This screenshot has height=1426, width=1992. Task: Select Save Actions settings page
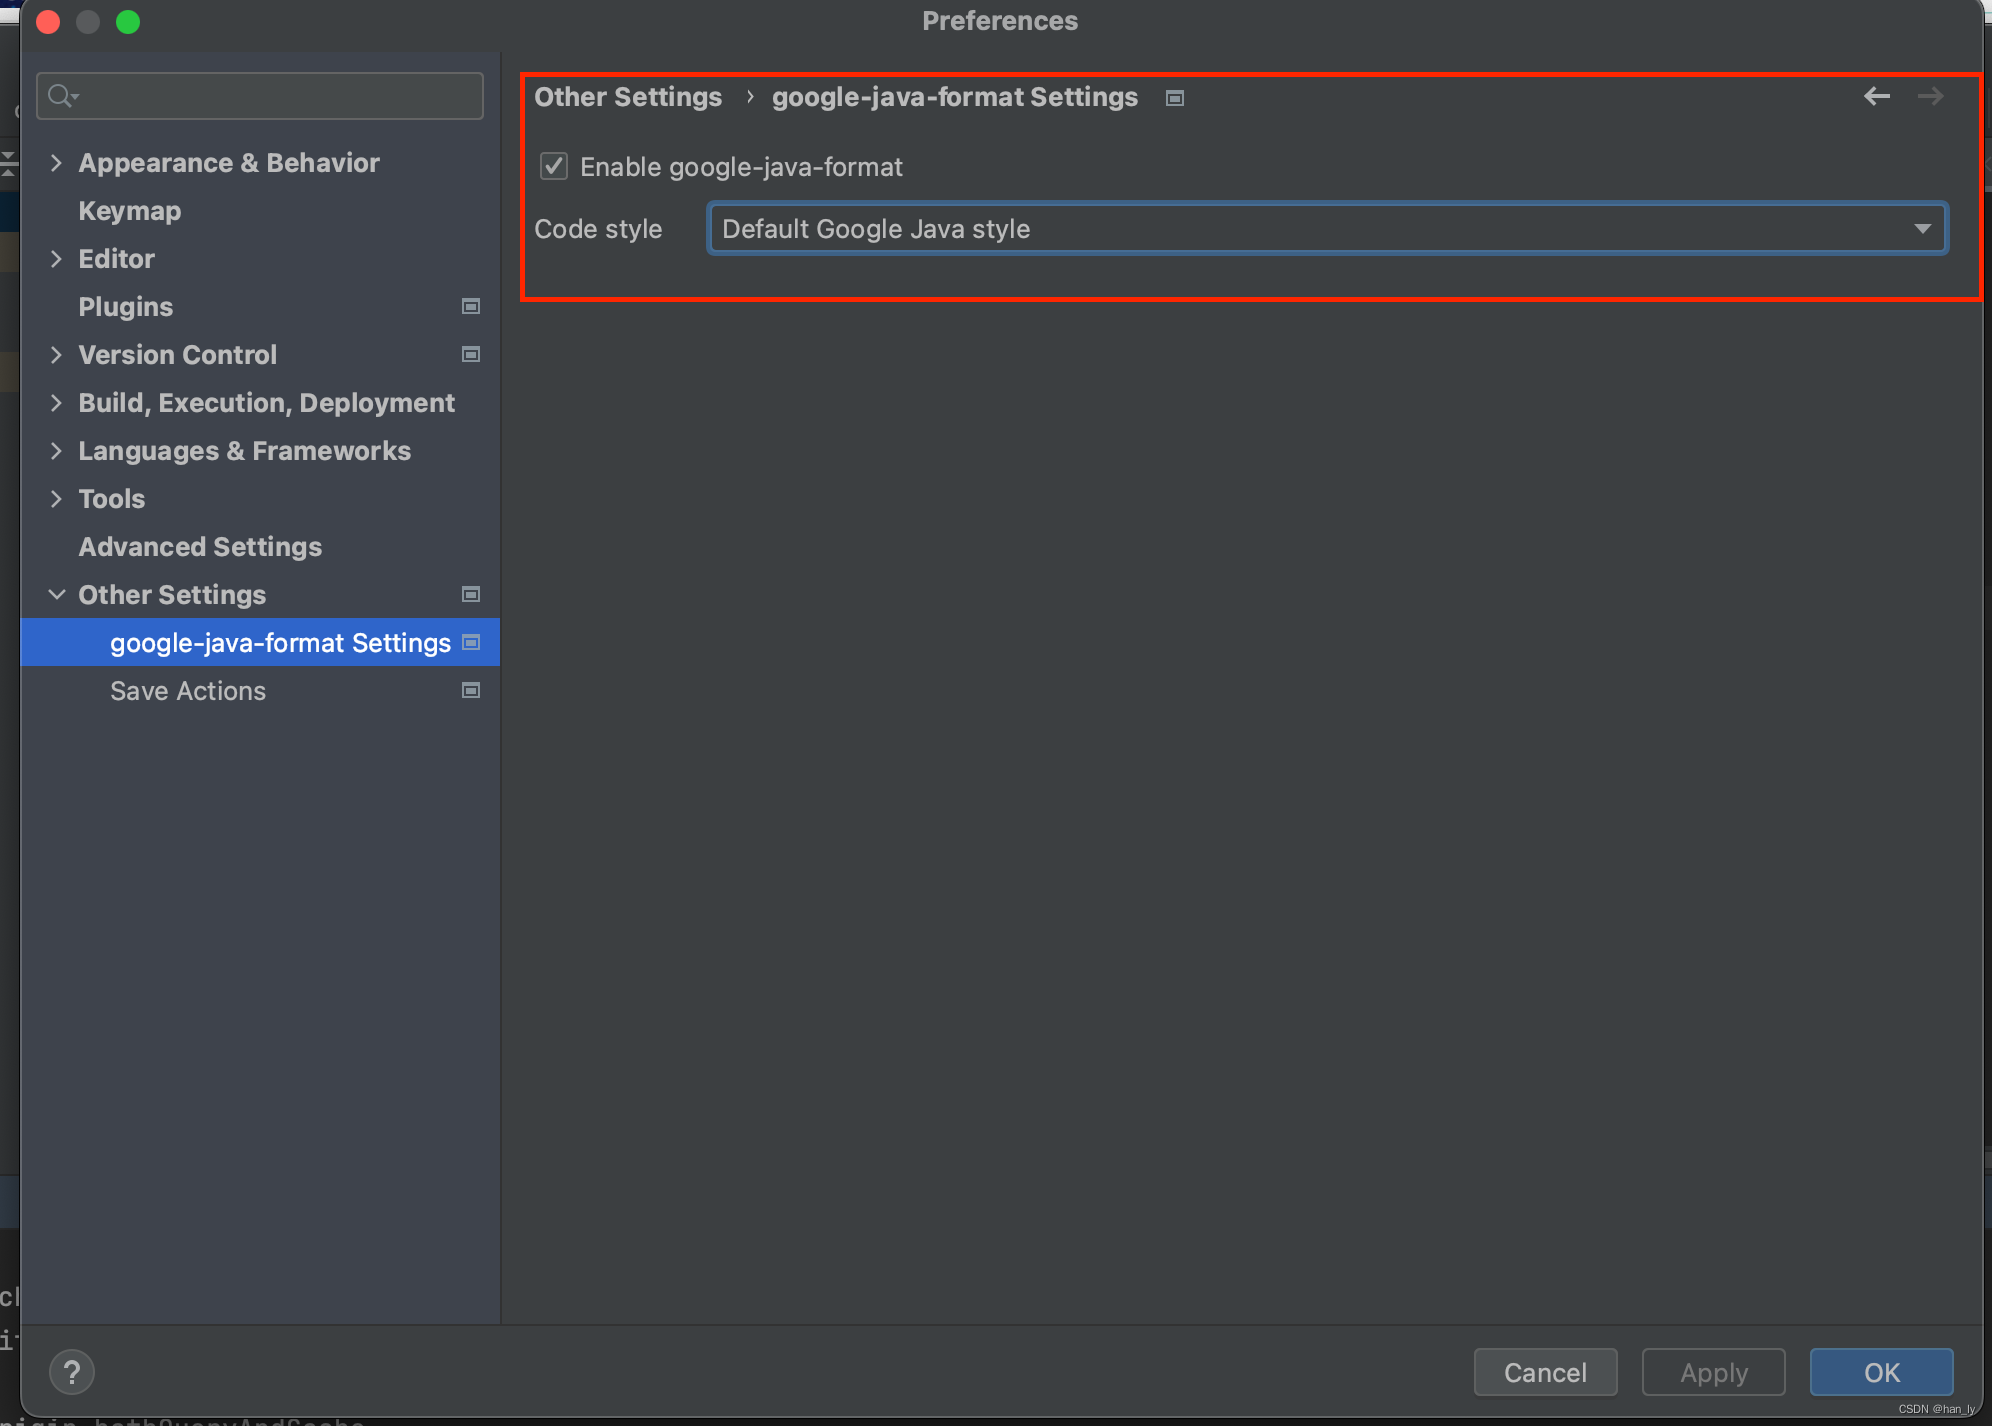[x=188, y=691]
